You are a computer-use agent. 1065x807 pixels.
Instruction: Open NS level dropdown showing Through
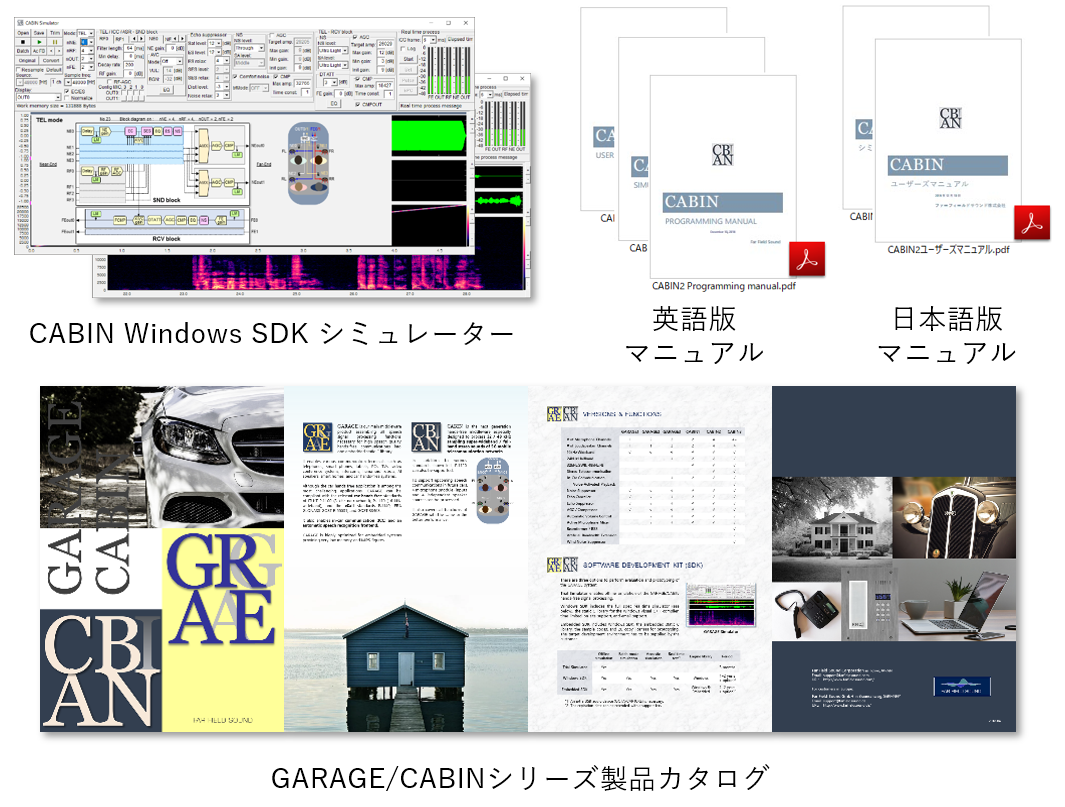coord(249,48)
